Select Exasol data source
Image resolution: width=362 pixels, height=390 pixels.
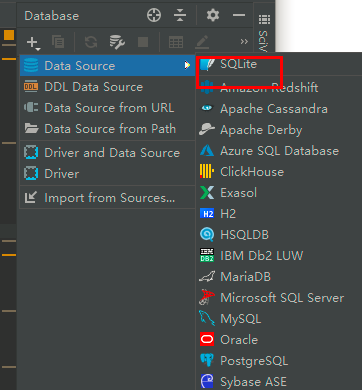click(x=279, y=193)
